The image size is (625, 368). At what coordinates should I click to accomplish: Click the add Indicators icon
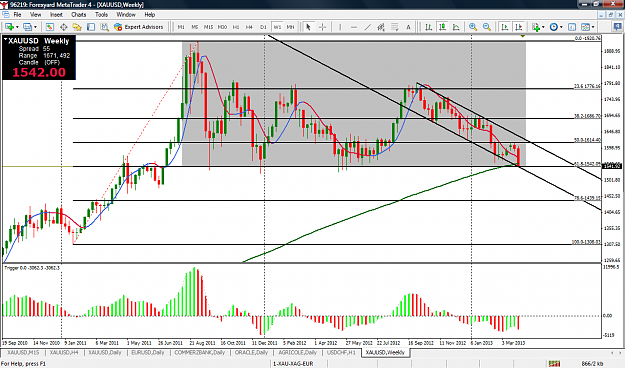535,27
